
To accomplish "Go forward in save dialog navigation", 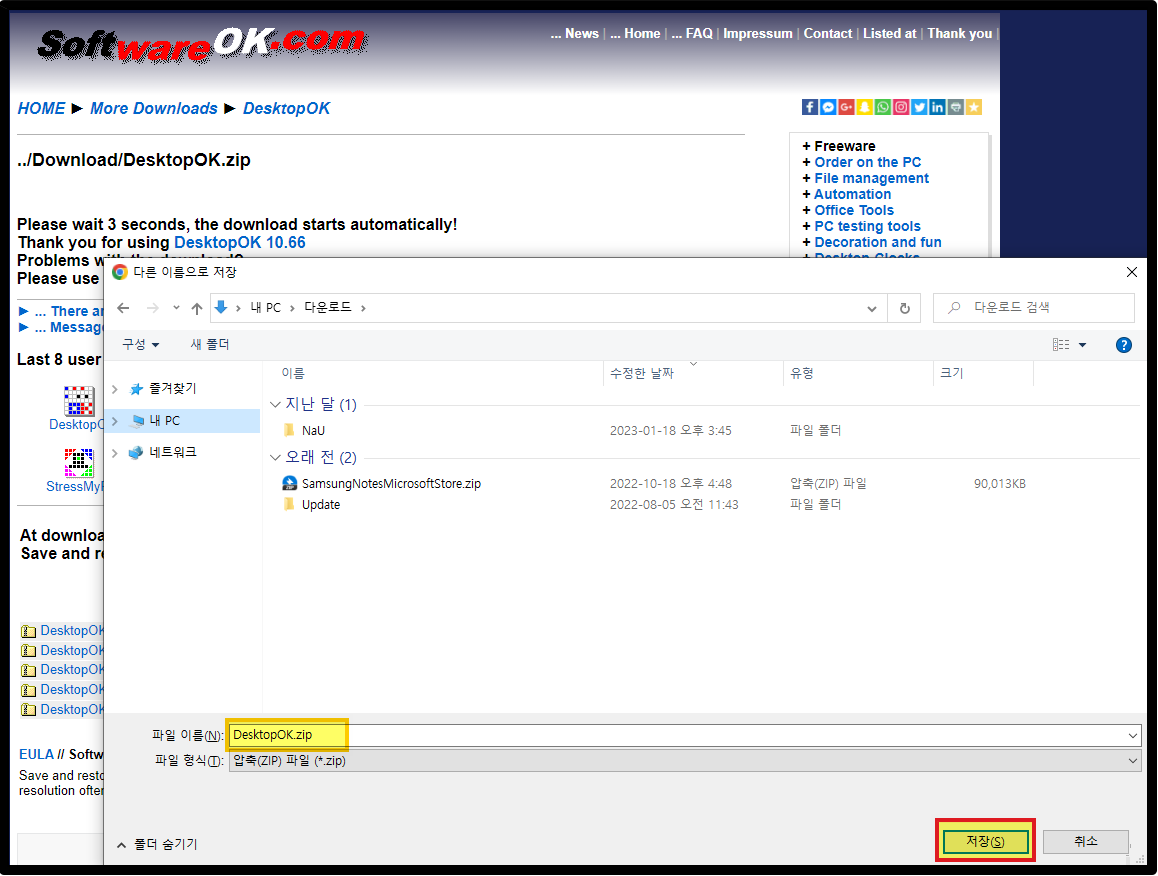I will pyautogui.click(x=152, y=308).
